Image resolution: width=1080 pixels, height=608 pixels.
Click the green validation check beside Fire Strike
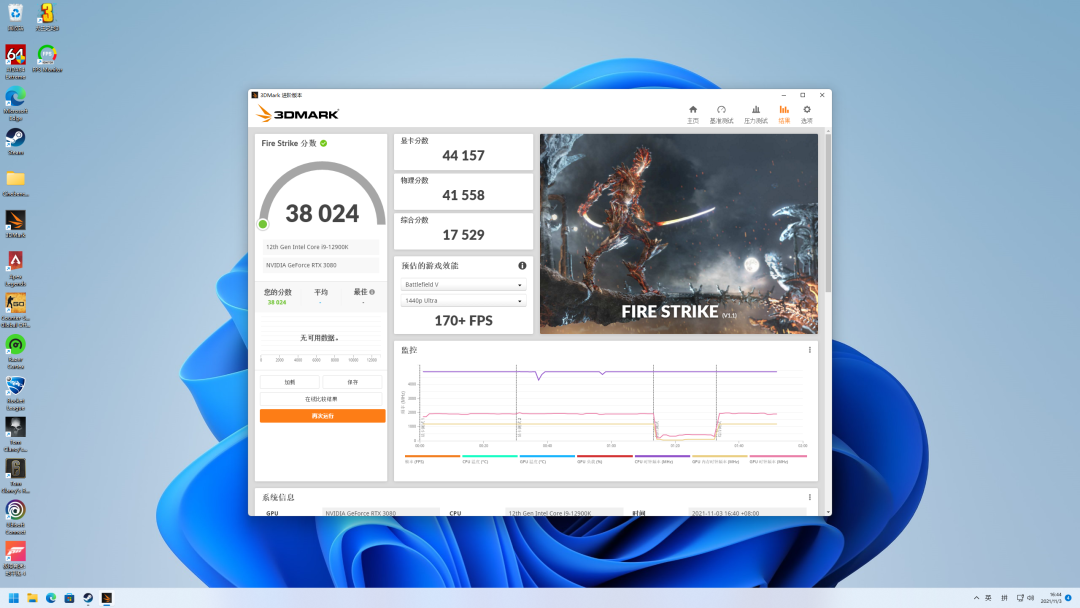tap(324, 143)
